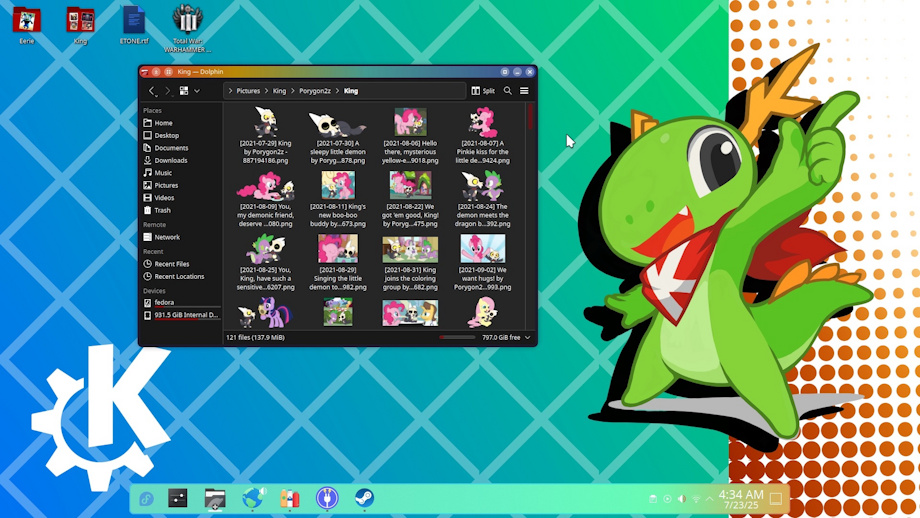Screen dimensions: 920x518
Task: Expand the free space dropdown in status bar
Action: 528,338
